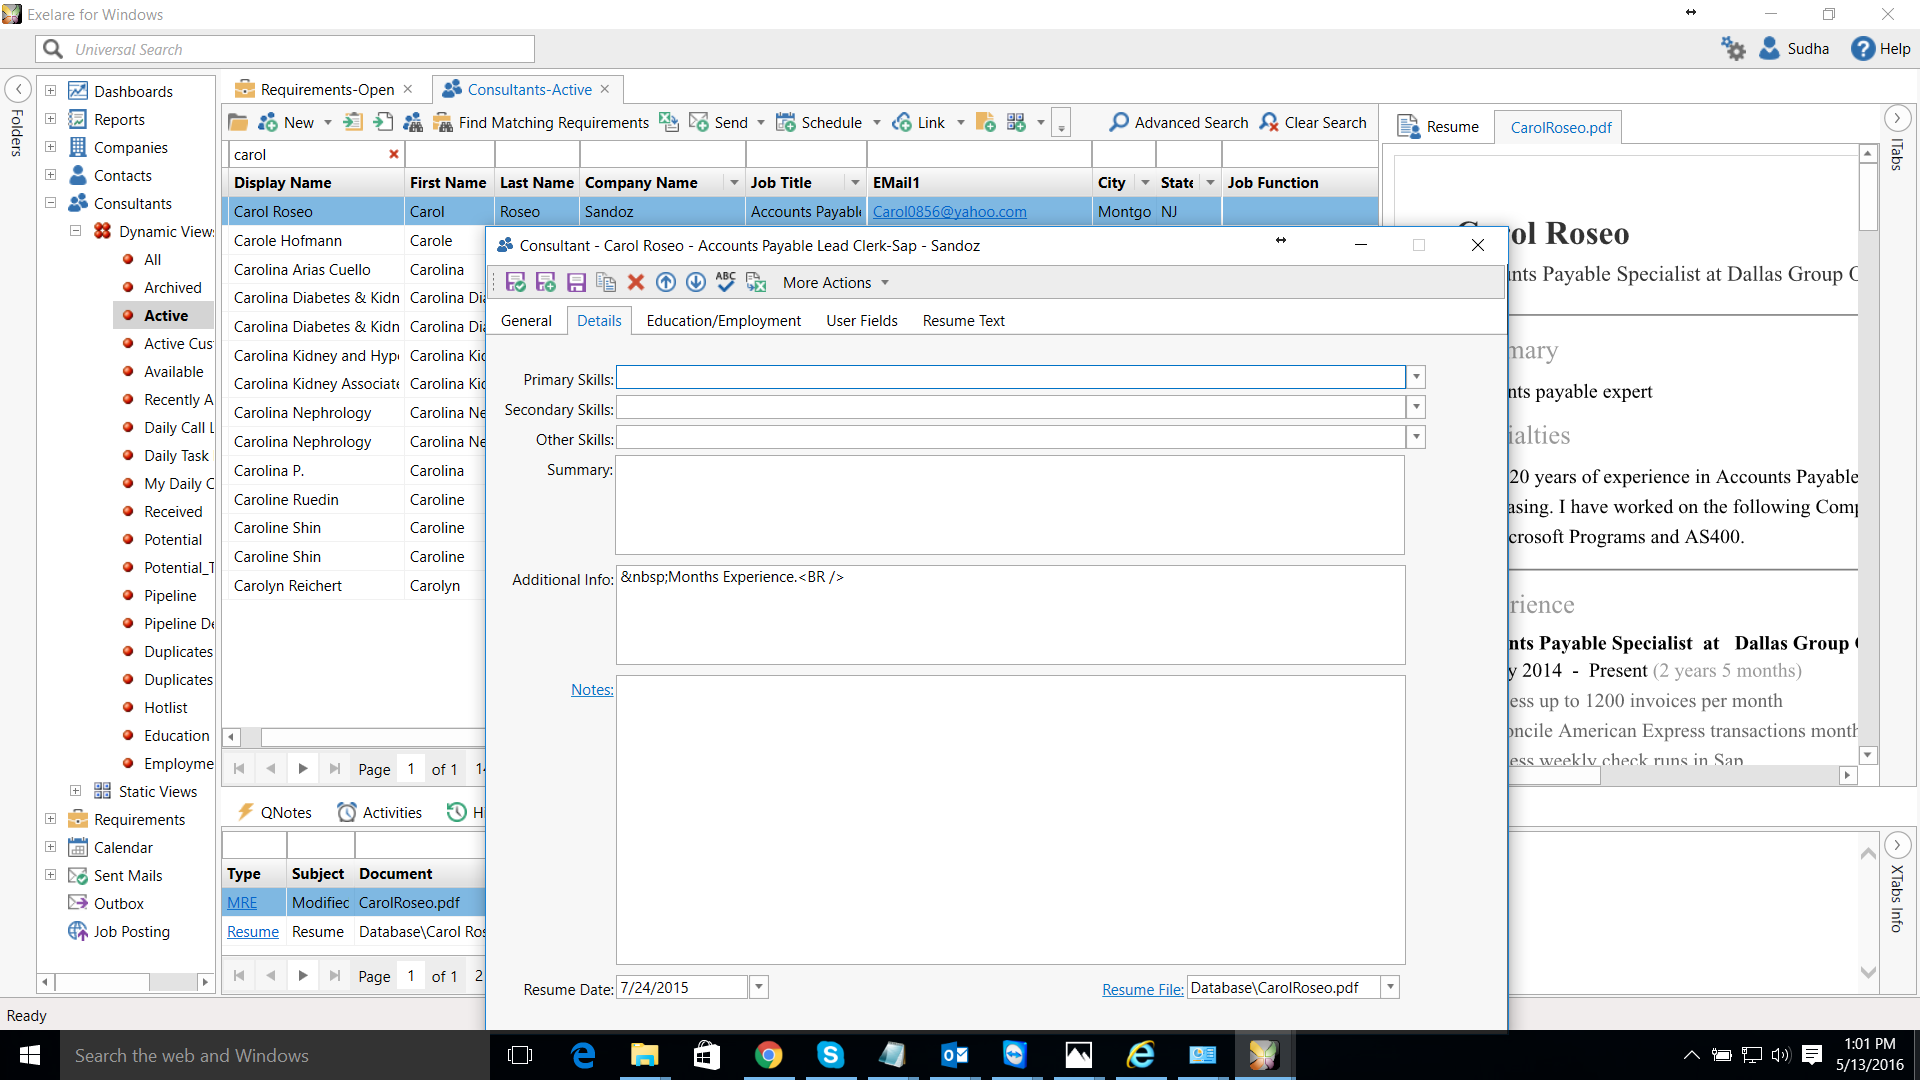Go to next record with down arrow icon
1920x1080 pixels.
pyautogui.click(x=696, y=283)
